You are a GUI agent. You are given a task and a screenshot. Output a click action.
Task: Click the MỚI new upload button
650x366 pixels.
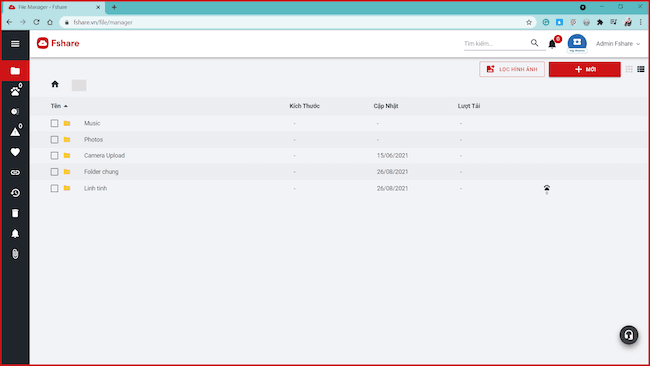(585, 69)
